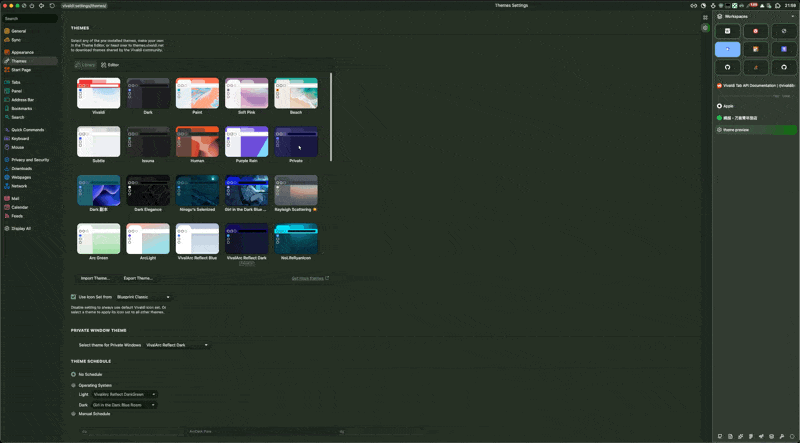This screenshot has width=800, height=443.
Task: Select the Private theme thumbnail
Action: click(x=296, y=142)
